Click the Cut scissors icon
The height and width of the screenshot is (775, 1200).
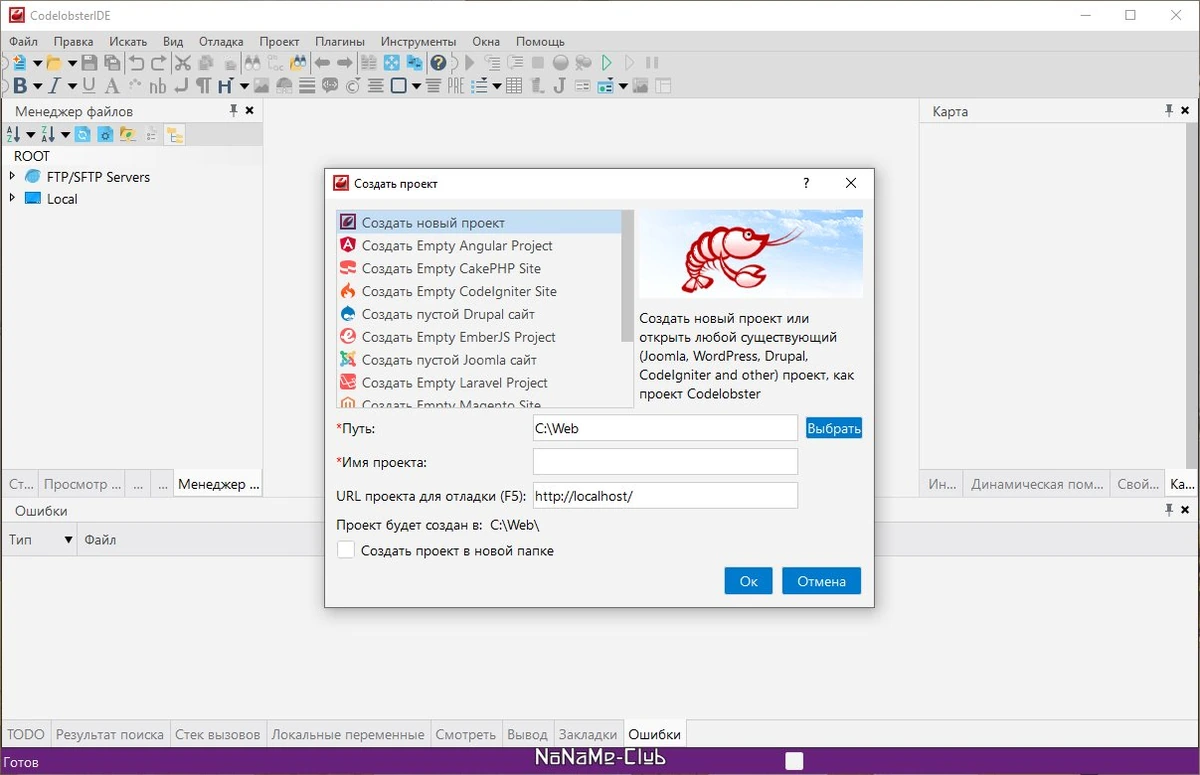pyautogui.click(x=183, y=63)
